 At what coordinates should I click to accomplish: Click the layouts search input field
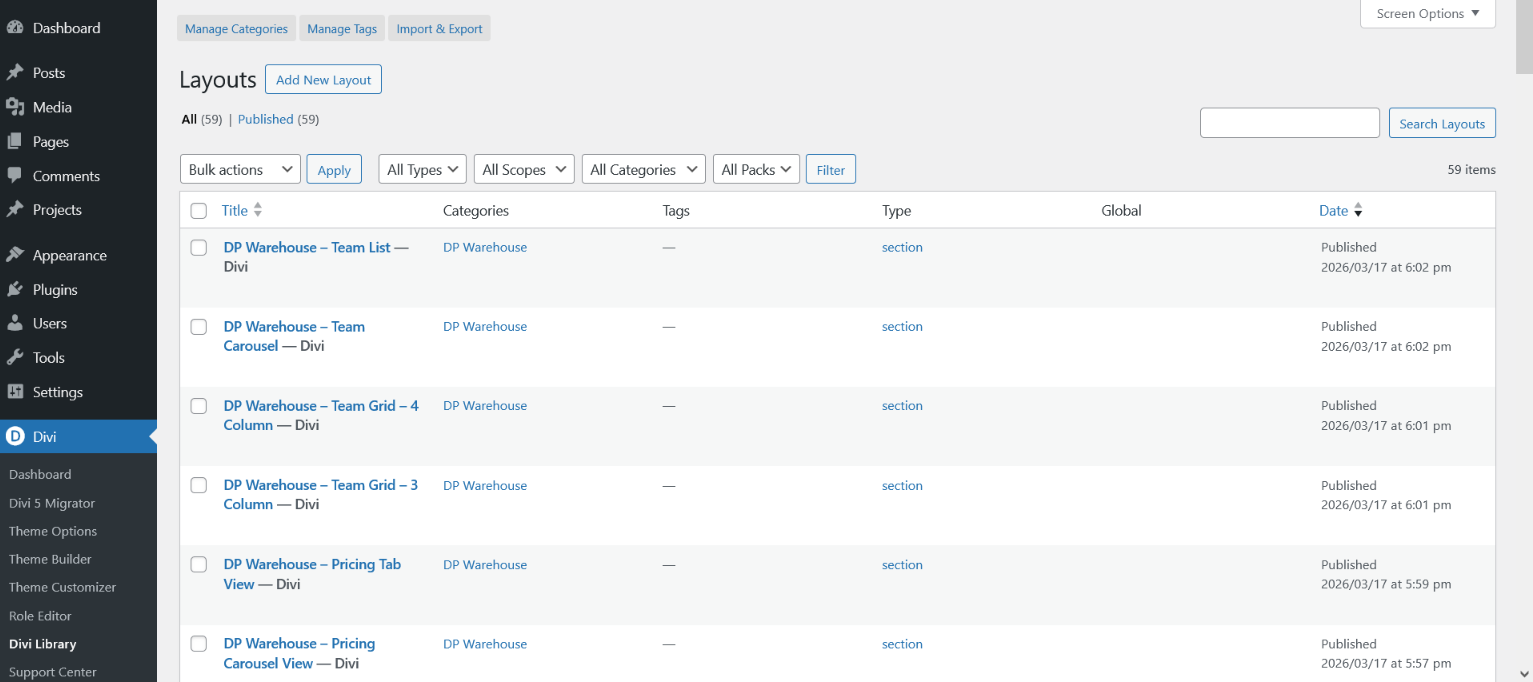pos(1290,123)
